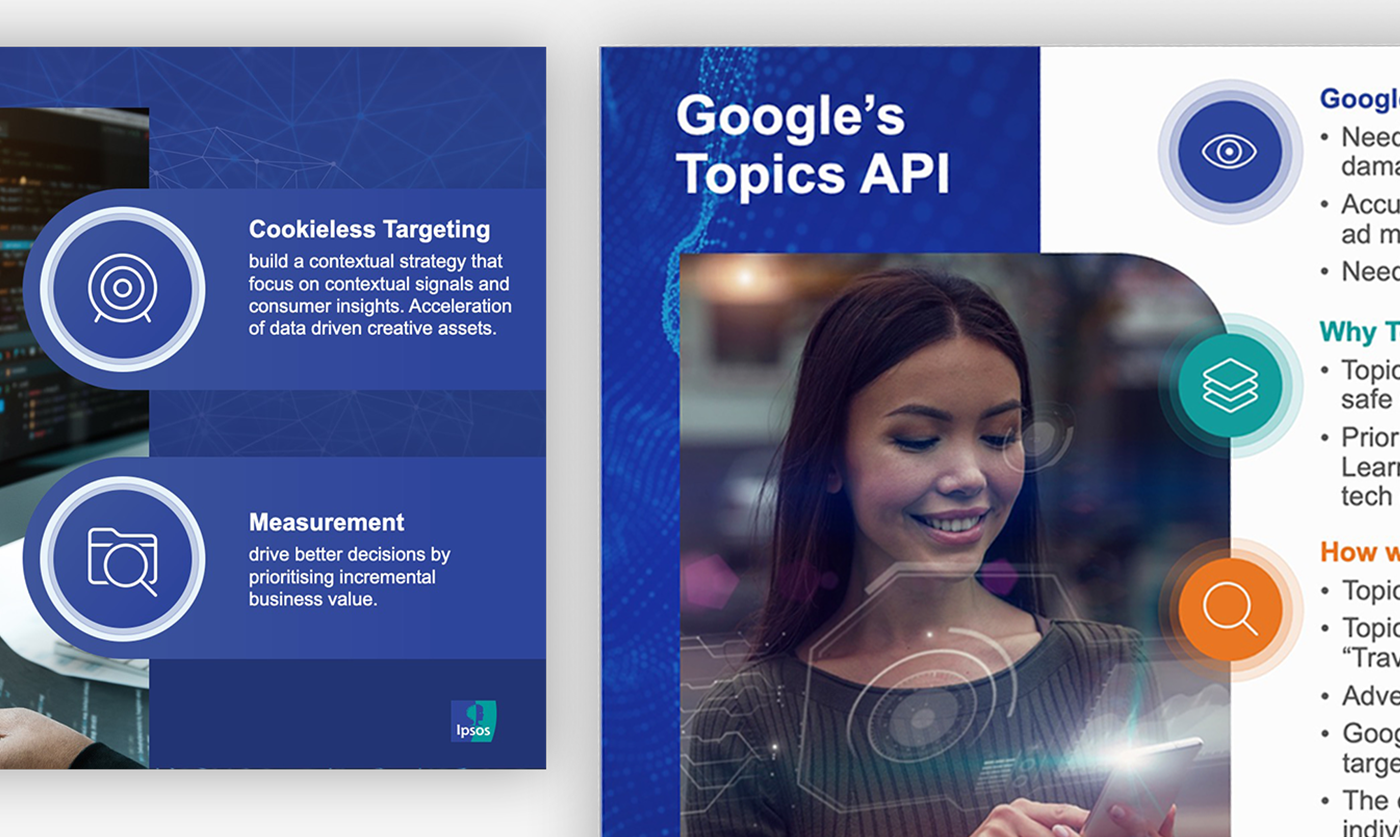This screenshot has width=1400, height=837.
Task: Click the teal stacked layers icon
Action: 1230,386
